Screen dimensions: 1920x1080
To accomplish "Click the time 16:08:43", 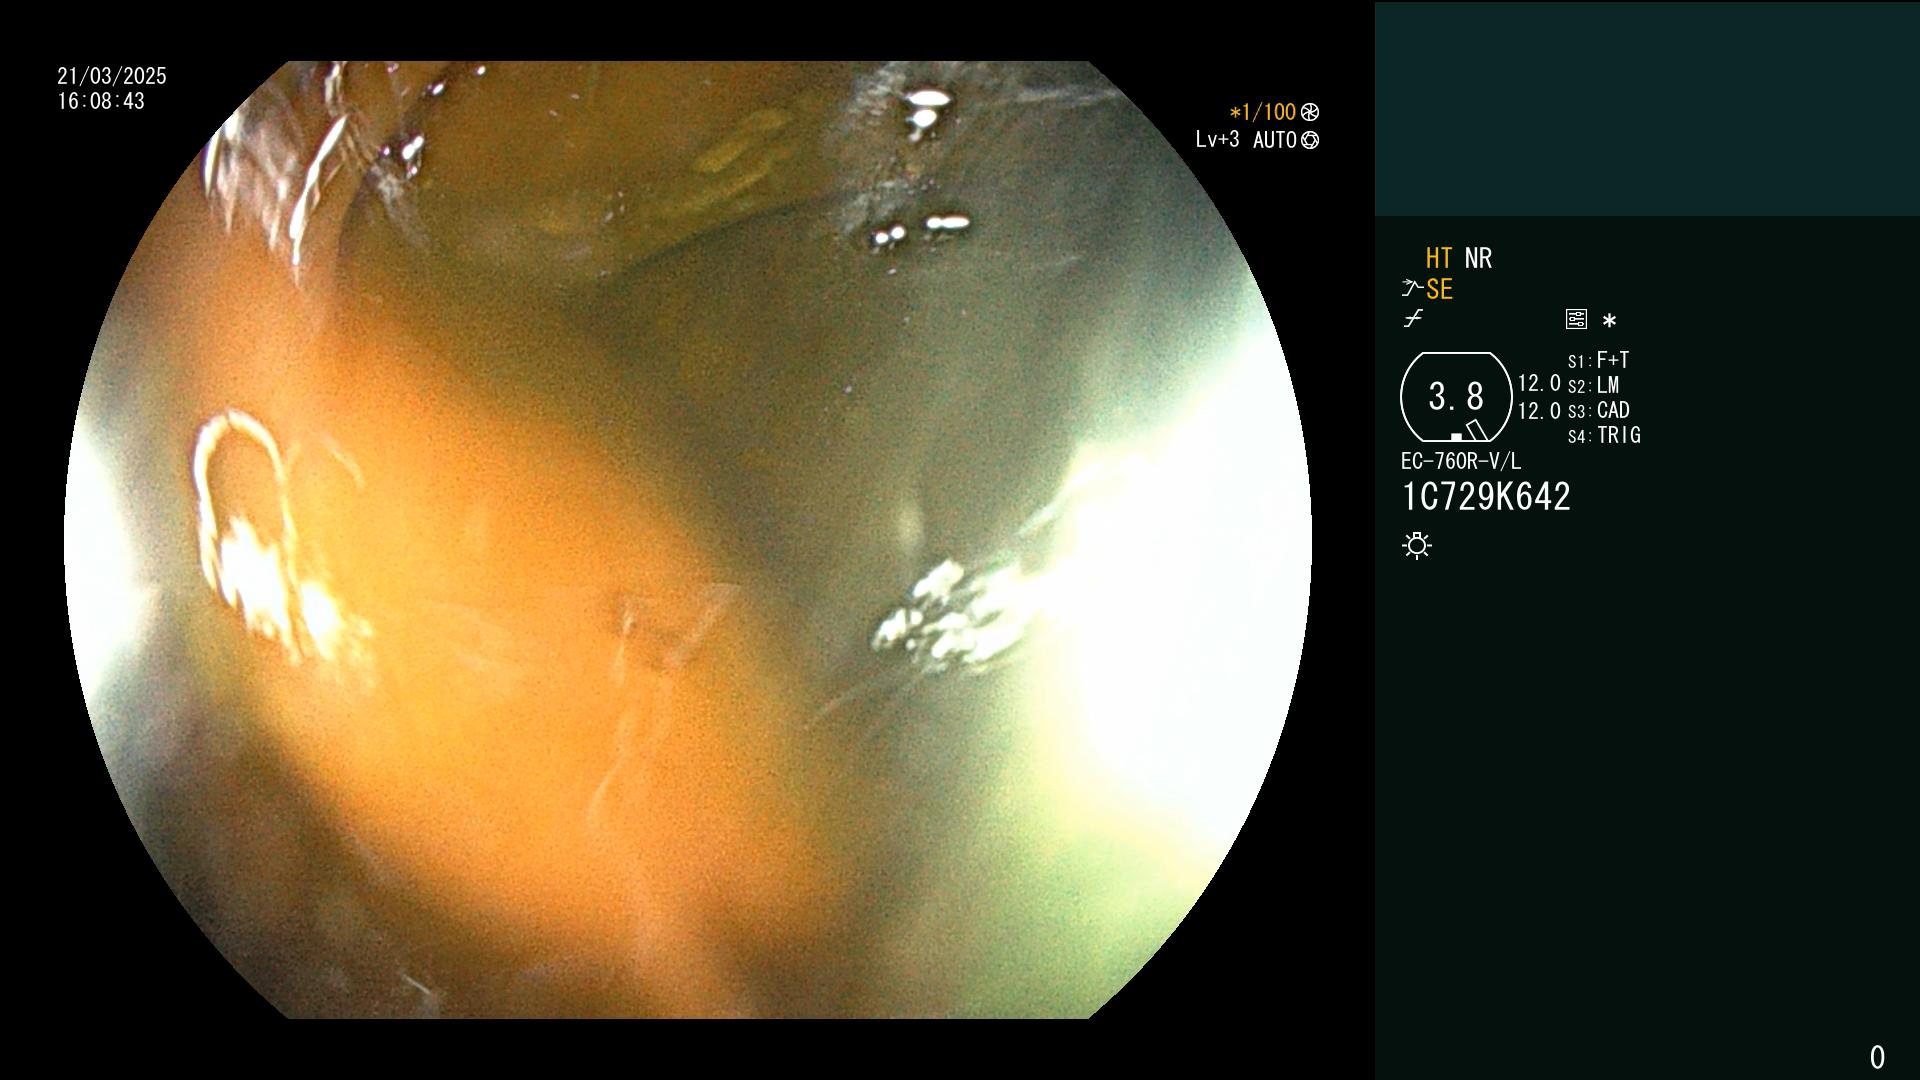I will click(101, 101).
